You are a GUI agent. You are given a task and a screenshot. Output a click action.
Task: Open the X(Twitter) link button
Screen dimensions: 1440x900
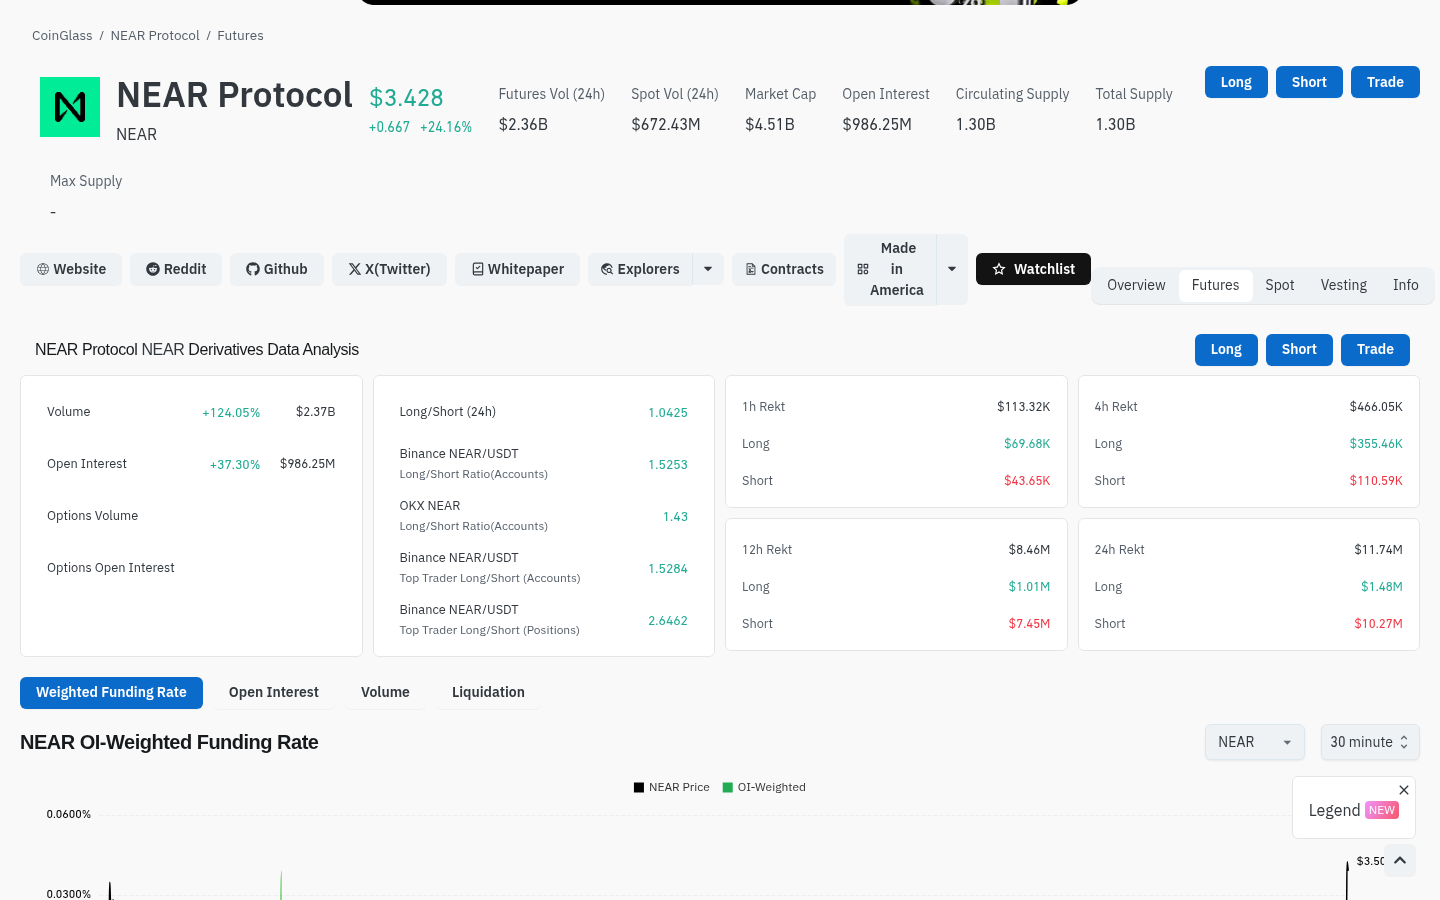(389, 269)
